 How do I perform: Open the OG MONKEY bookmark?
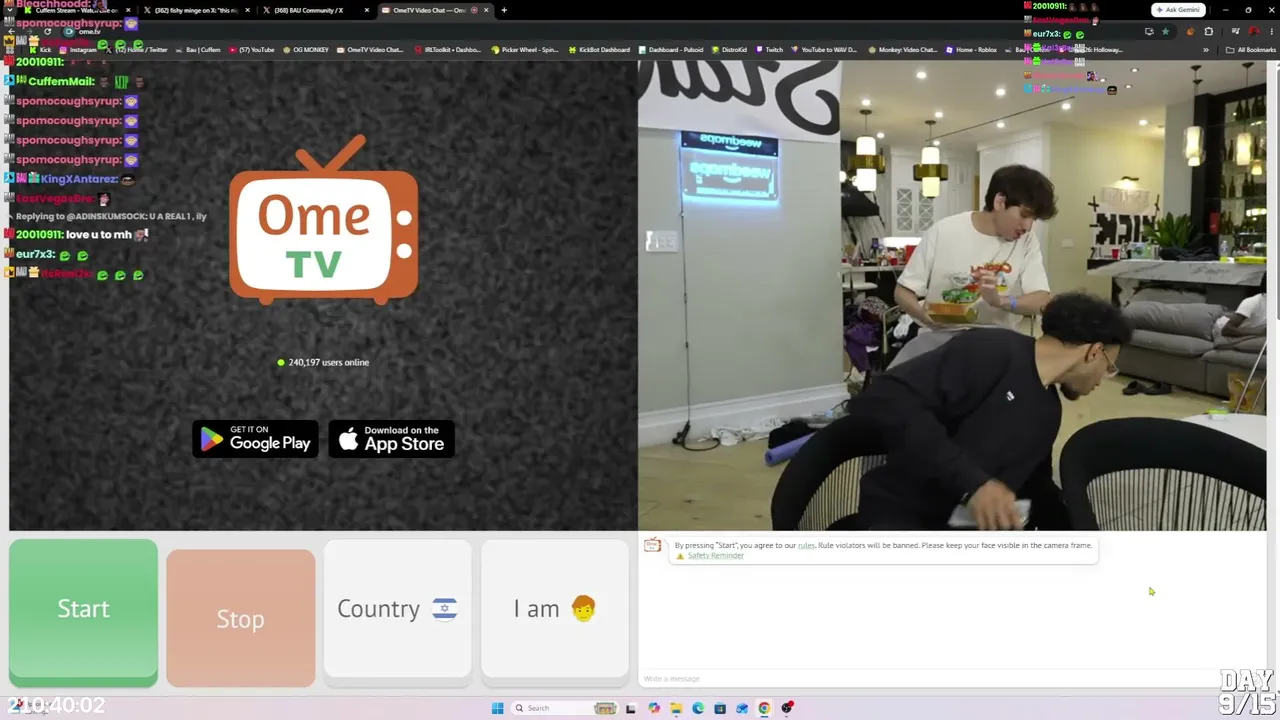pos(306,50)
